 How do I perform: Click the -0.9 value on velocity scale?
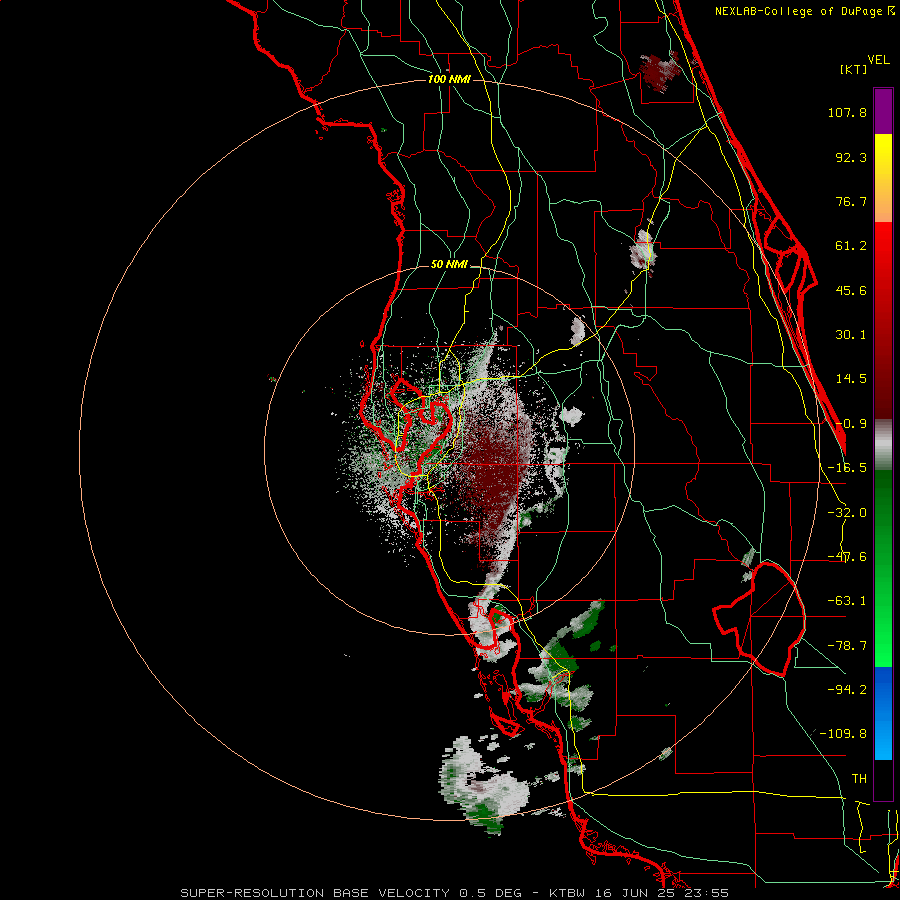coord(851,424)
